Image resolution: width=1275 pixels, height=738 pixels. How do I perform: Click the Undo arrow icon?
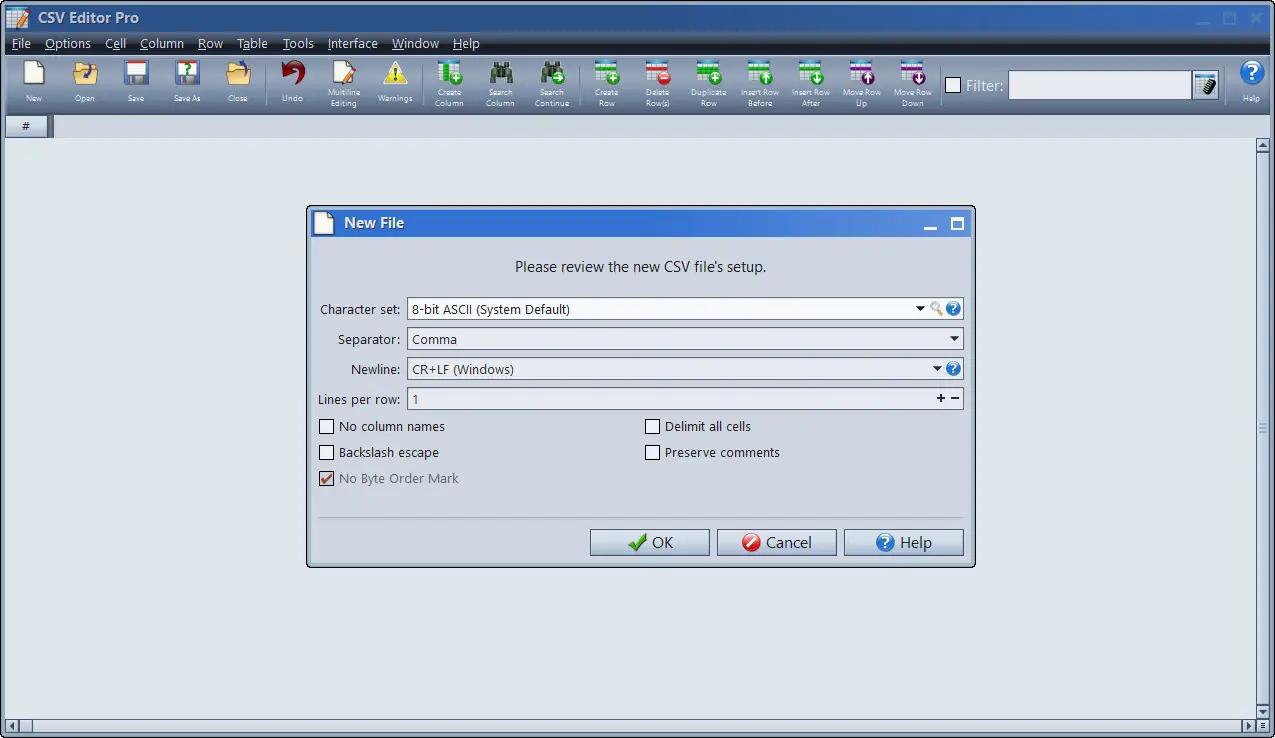[292, 75]
